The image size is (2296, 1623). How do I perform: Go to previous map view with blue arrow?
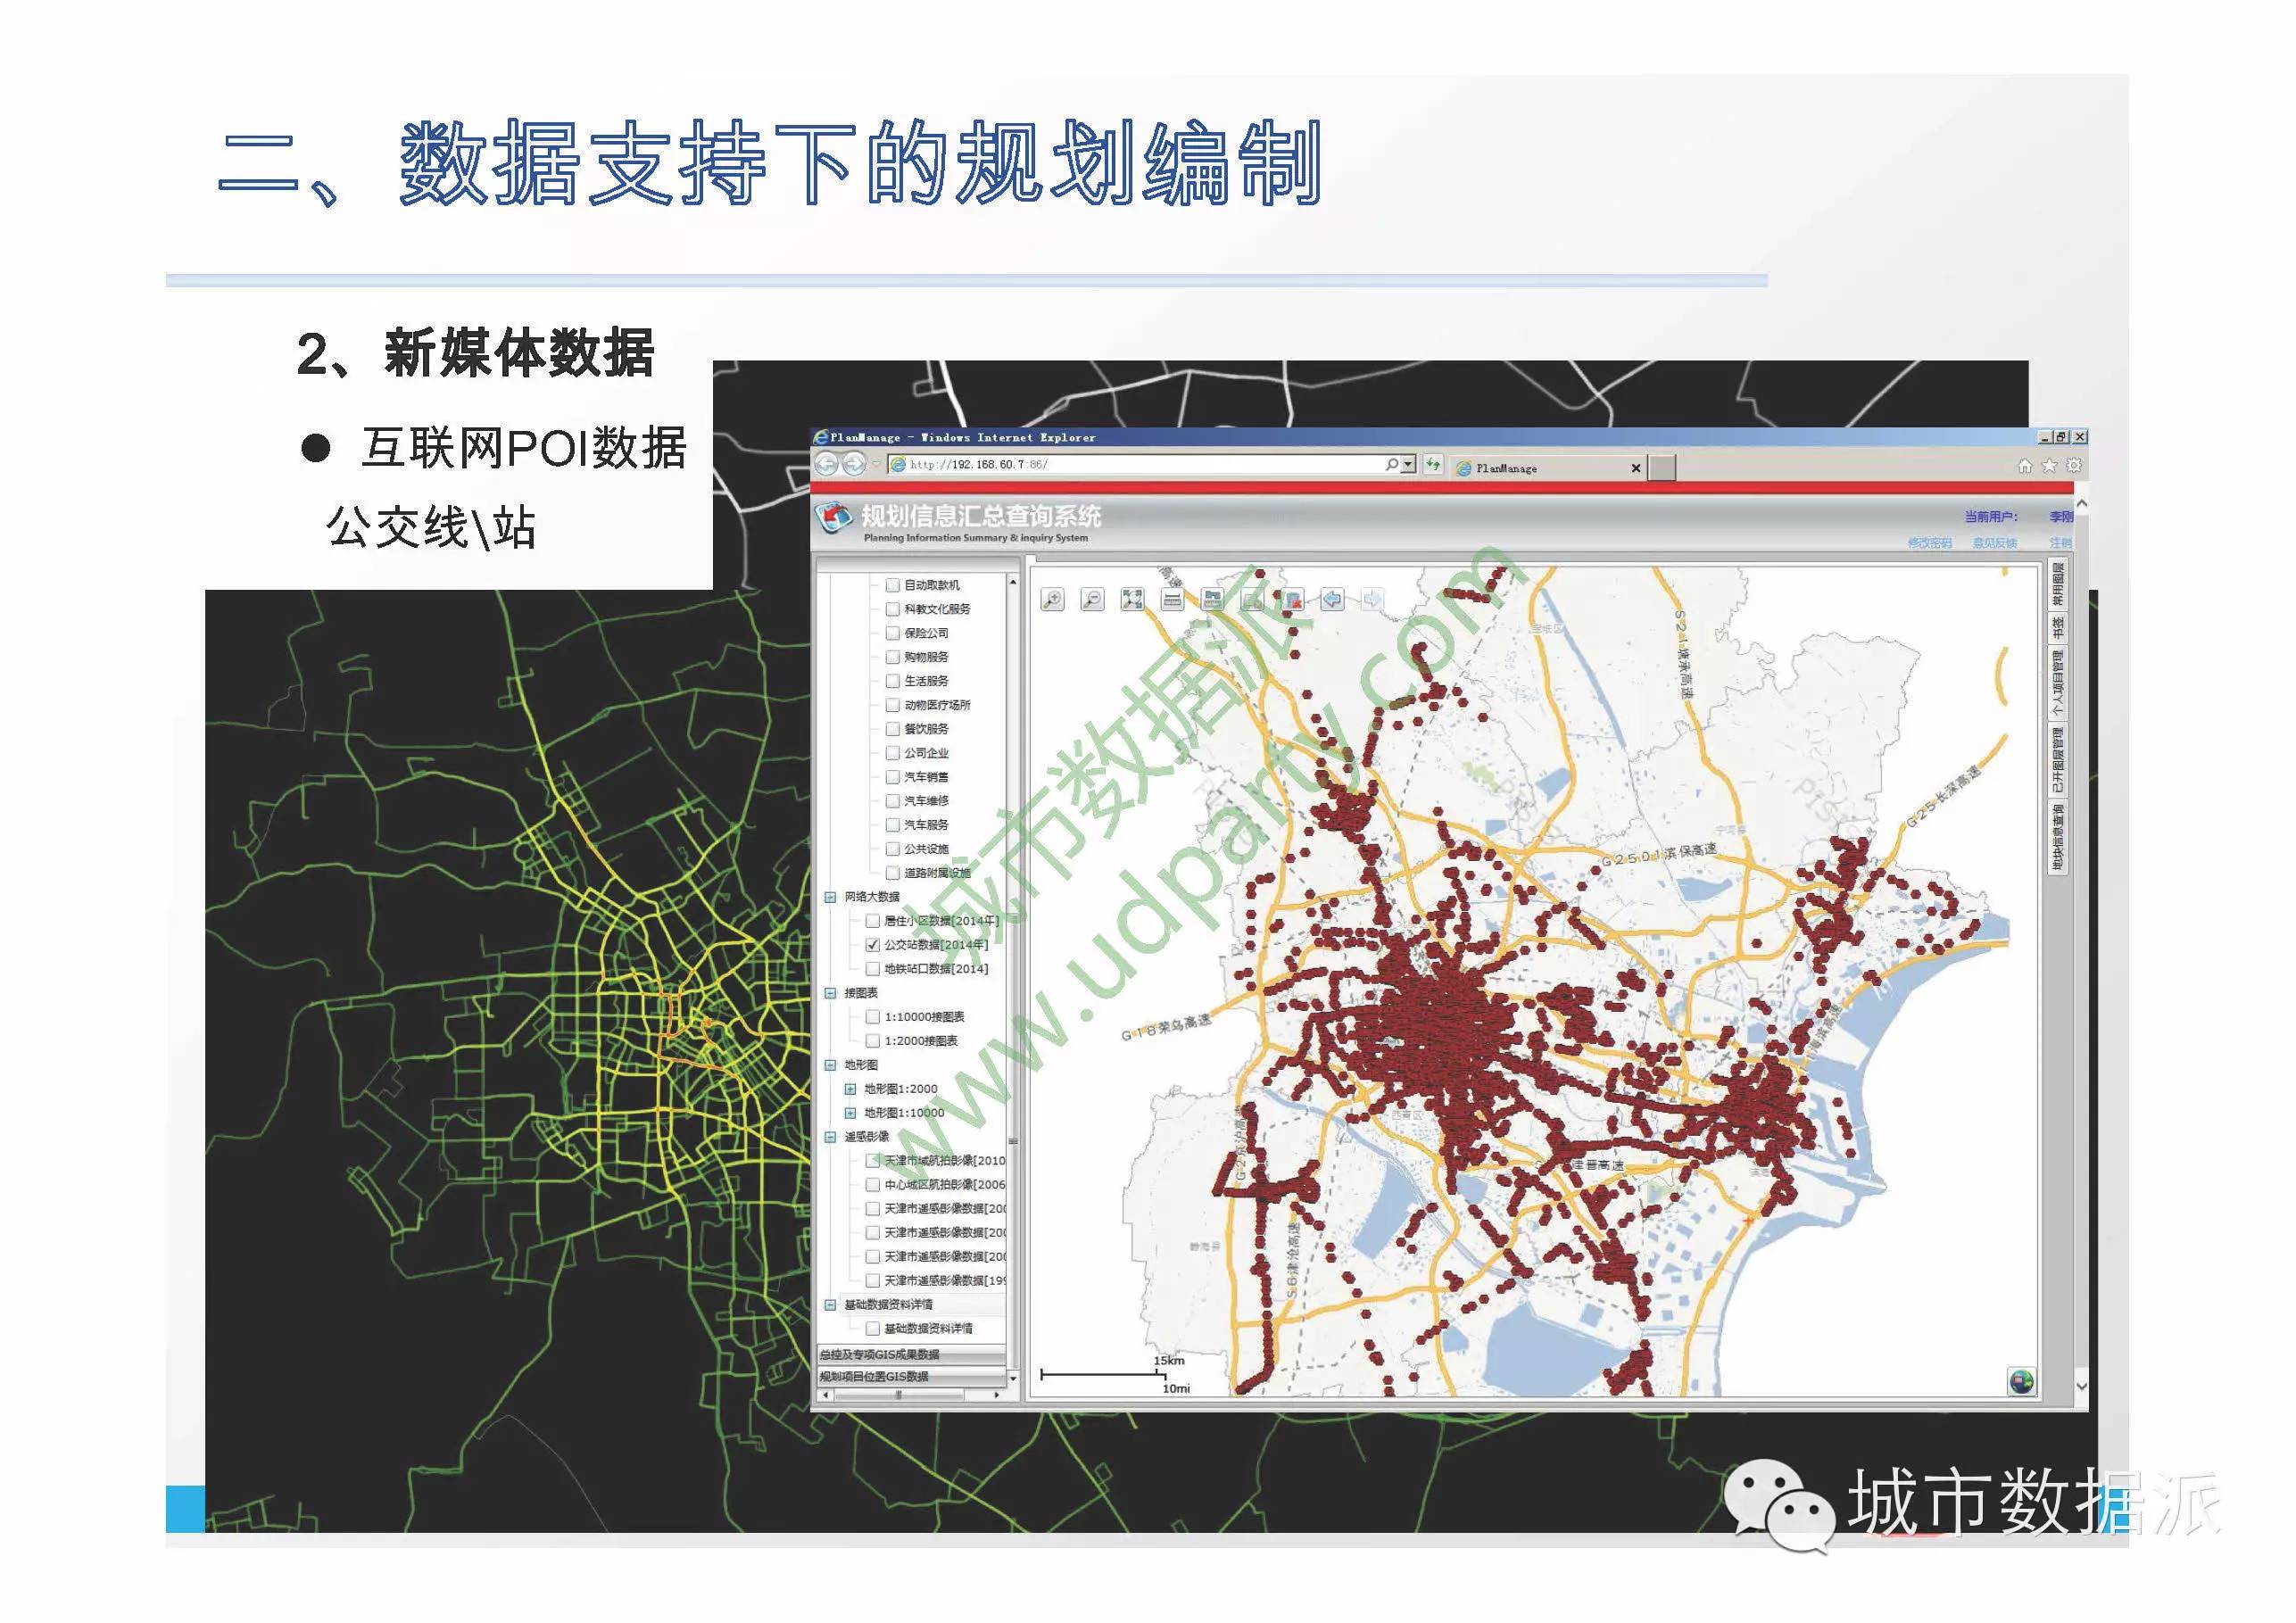(x=1332, y=599)
